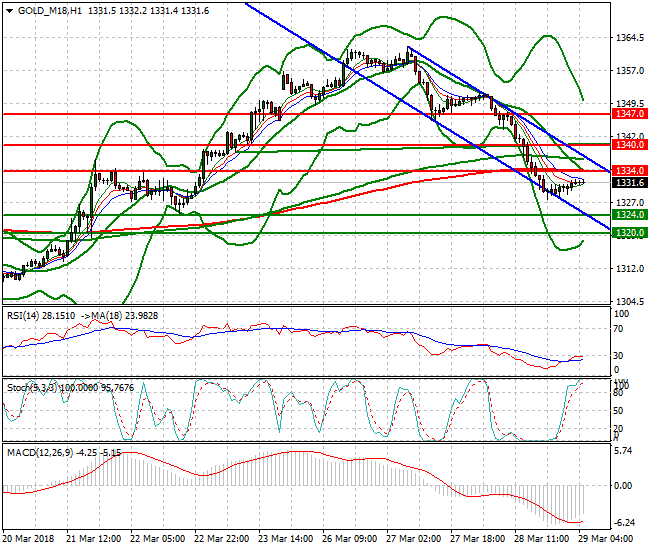The image size is (650, 550).
Task: Select the green 1320.0 support level label
Action: point(629,233)
